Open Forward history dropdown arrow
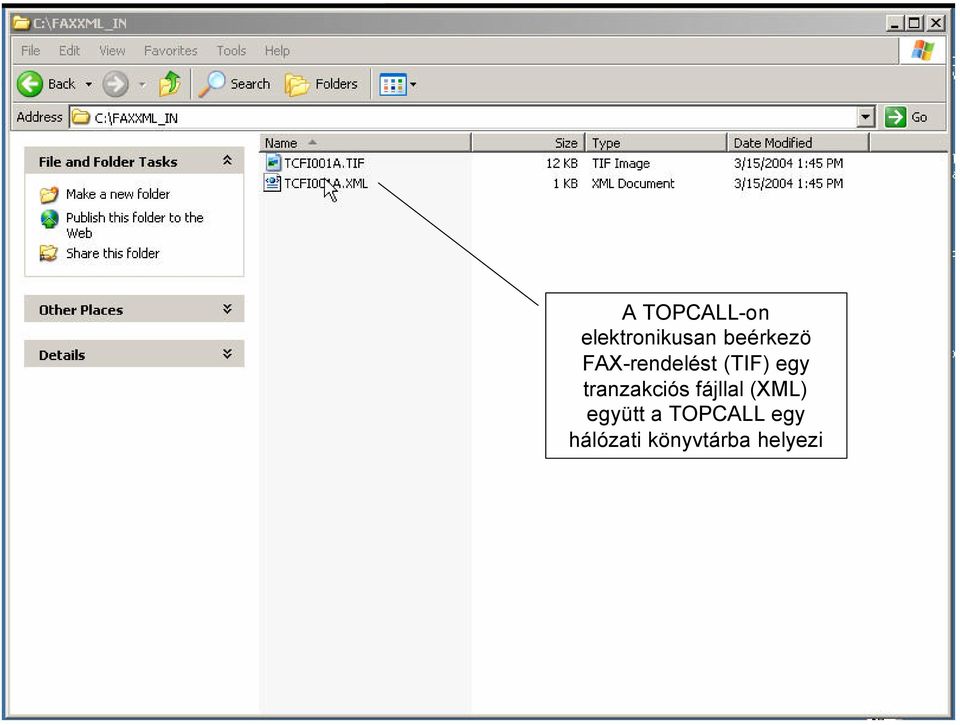 tap(142, 84)
